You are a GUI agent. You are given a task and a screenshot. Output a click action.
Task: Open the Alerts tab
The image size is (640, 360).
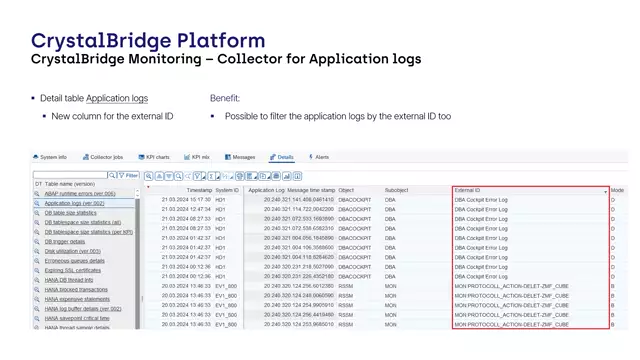(319, 157)
